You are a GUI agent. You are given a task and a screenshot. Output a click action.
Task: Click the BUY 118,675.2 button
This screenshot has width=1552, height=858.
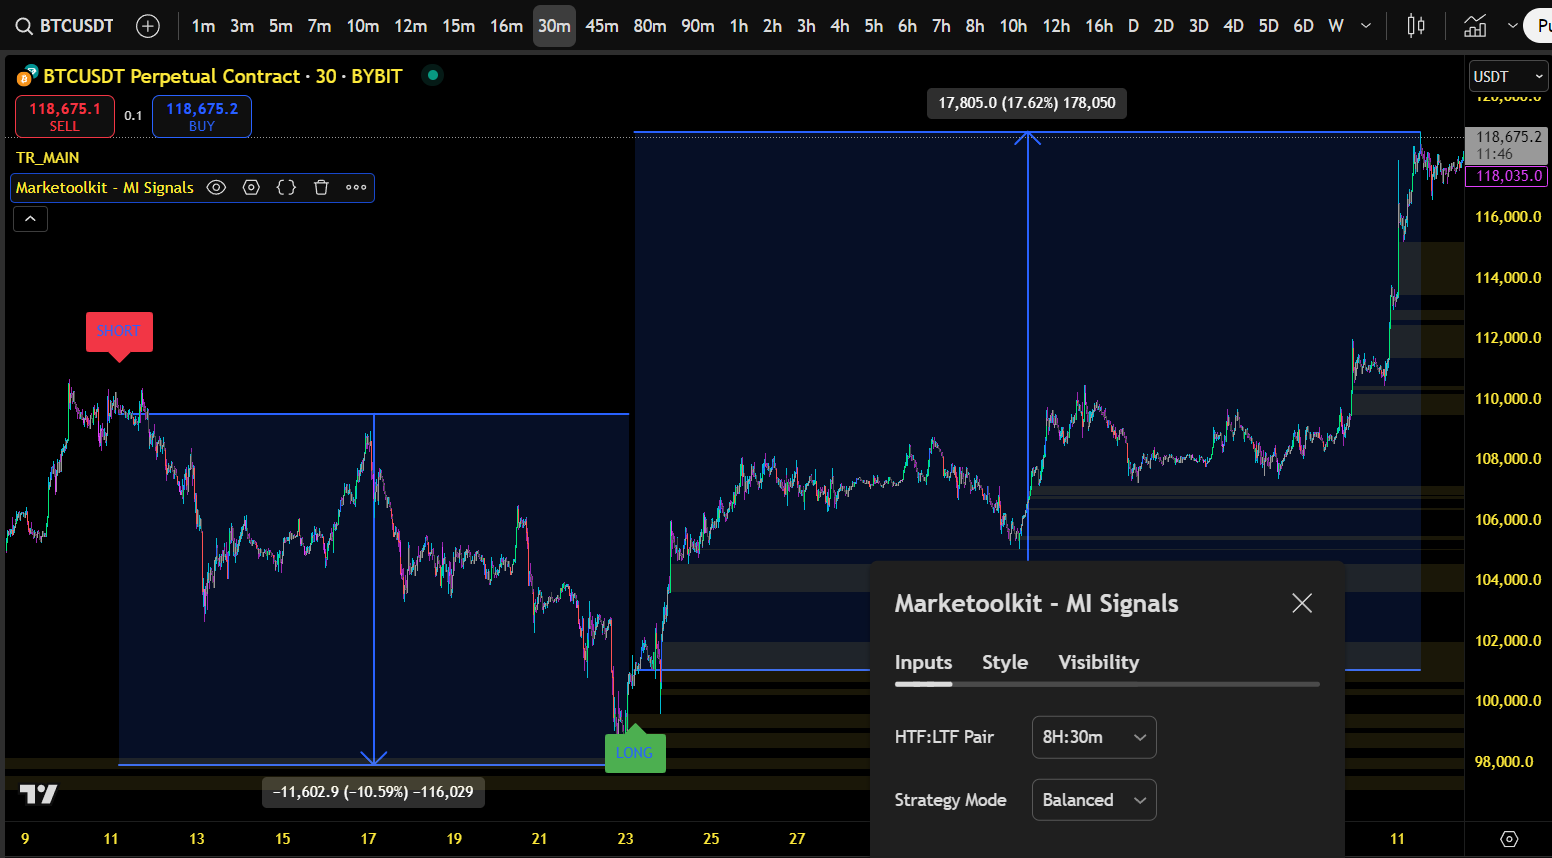click(x=201, y=116)
